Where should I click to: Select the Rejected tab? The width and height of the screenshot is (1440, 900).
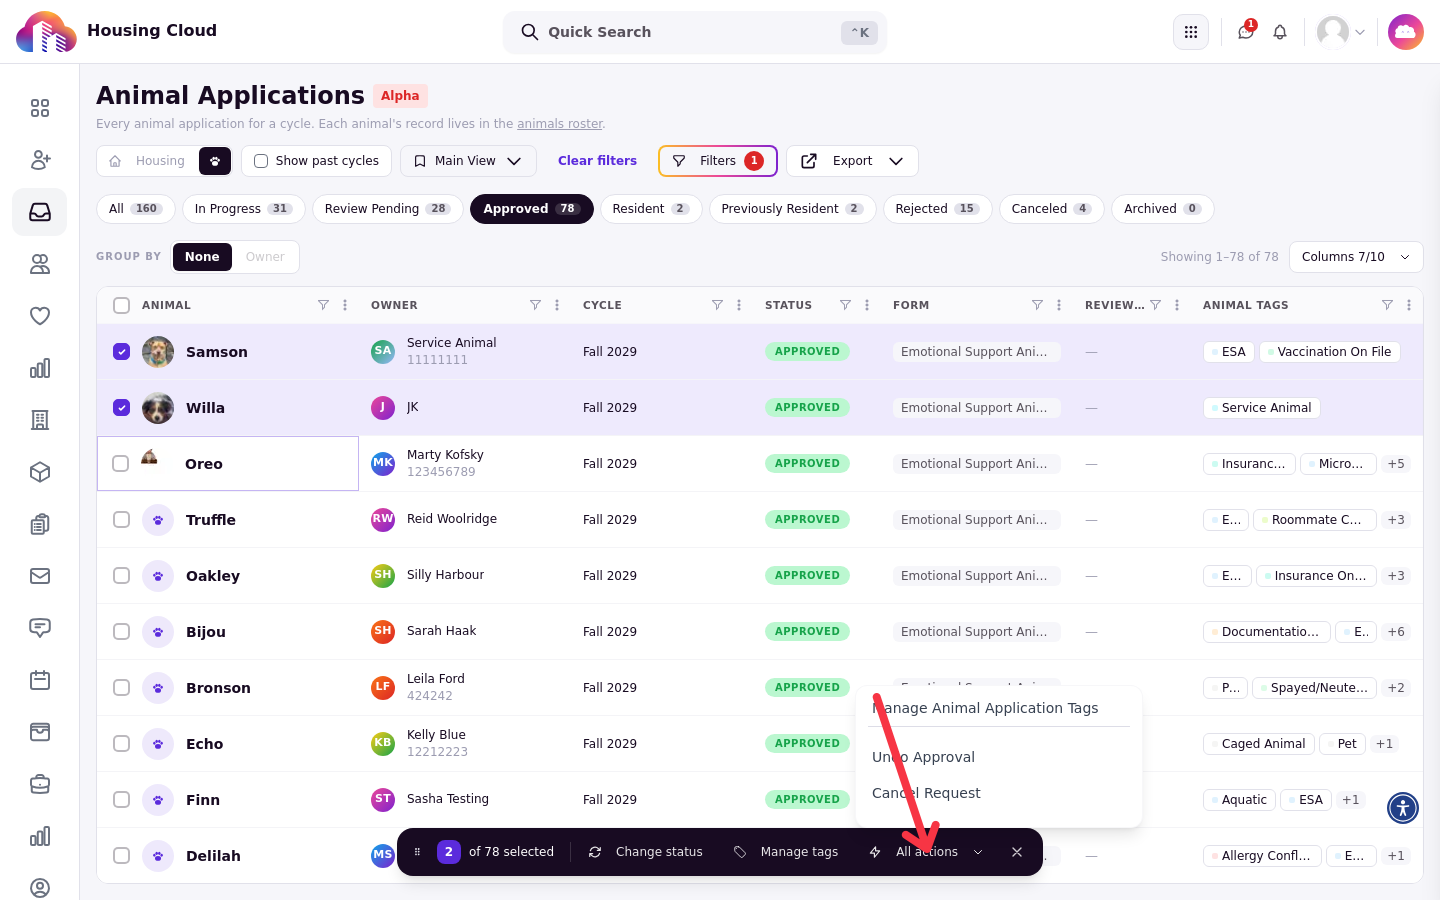pos(937,209)
